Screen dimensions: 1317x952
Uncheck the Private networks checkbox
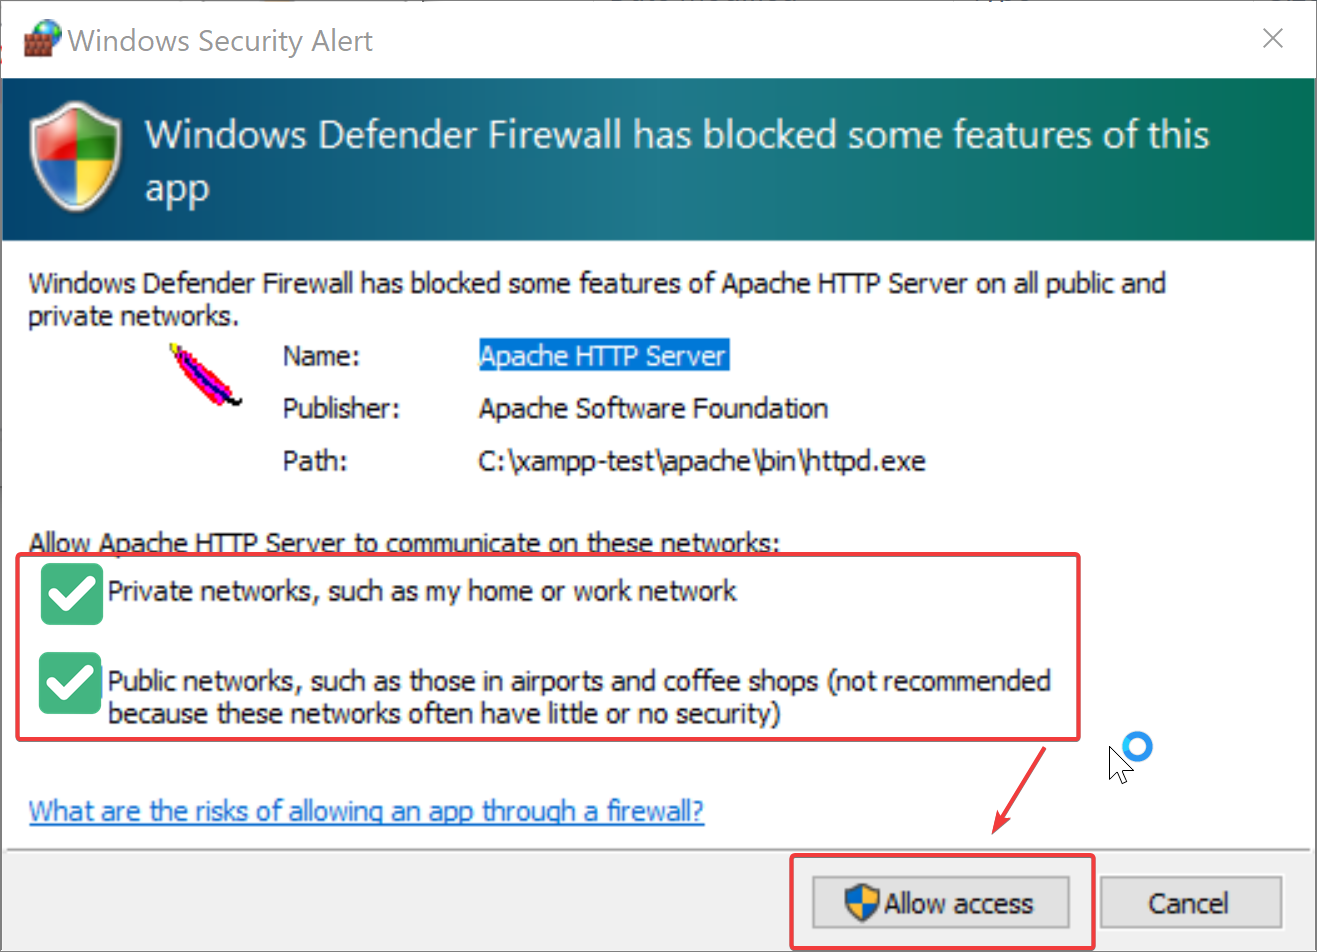pos(72,594)
